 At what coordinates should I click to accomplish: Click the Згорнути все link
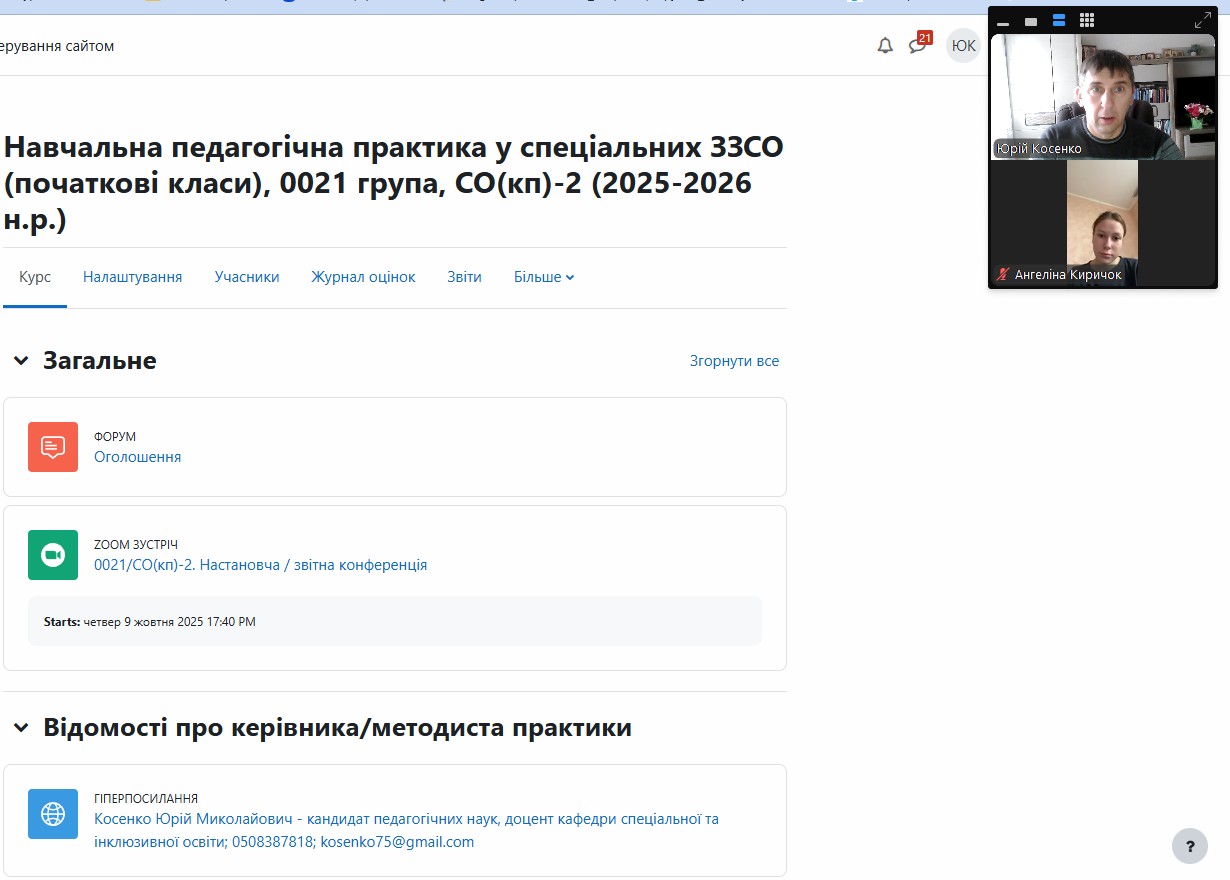(734, 361)
